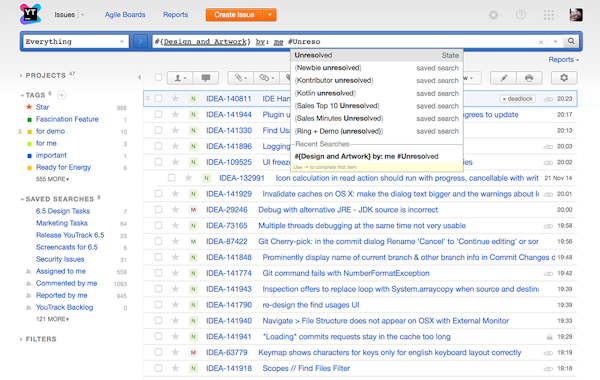Tick the checkbox for IDEA-141918
Image resolution: width=600 pixels, height=380 pixels.
(x=158, y=368)
